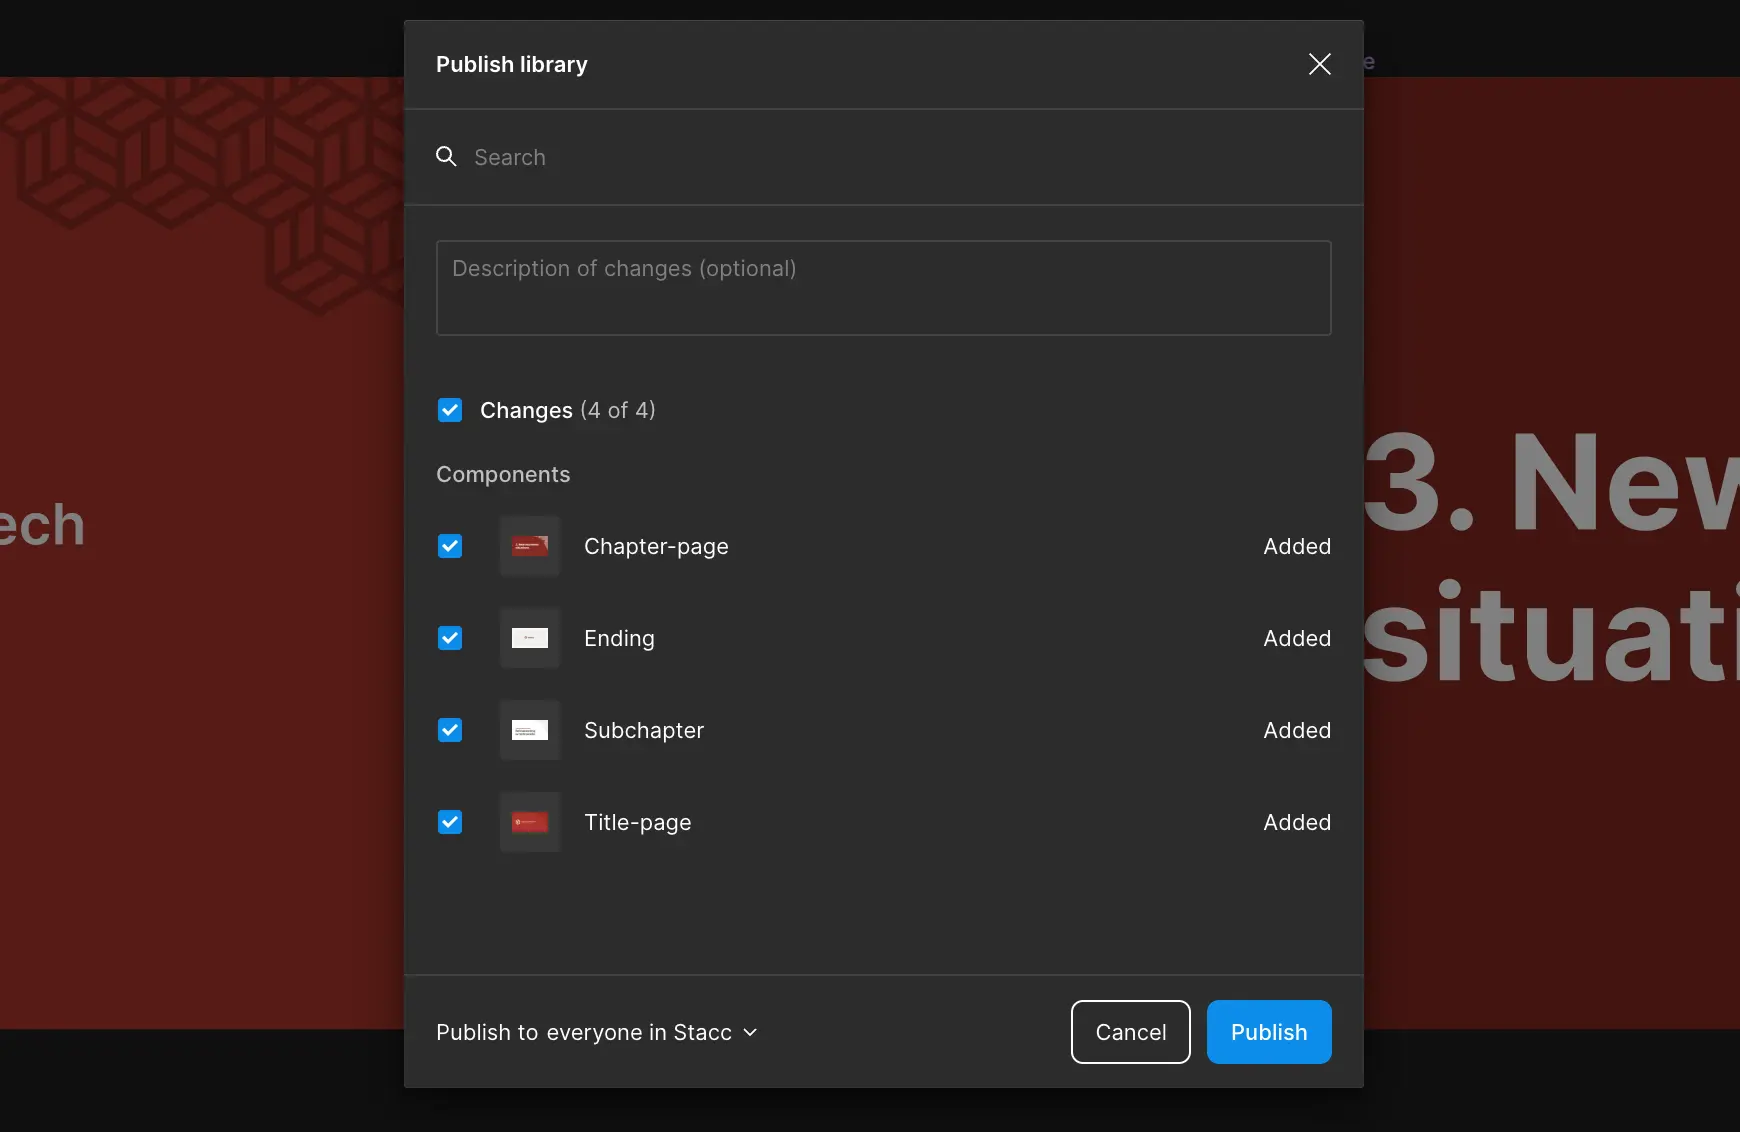Click the Subchapter component thumbnail
1740x1132 pixels.
tap(530, 730)
